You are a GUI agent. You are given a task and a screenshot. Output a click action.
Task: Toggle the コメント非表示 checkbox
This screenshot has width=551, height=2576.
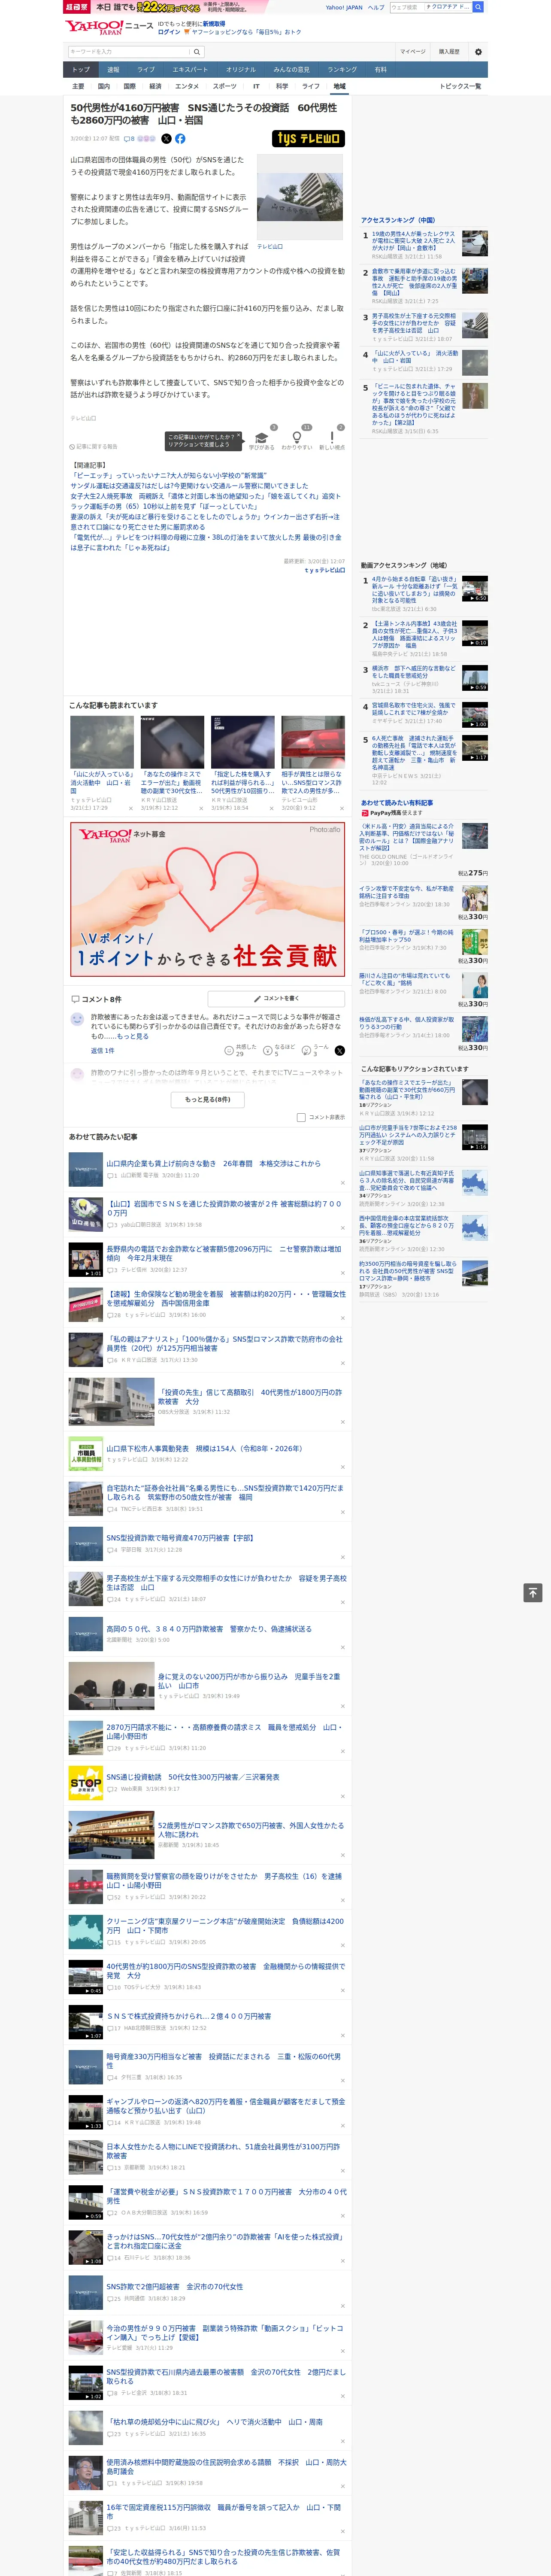(301, 1117)
